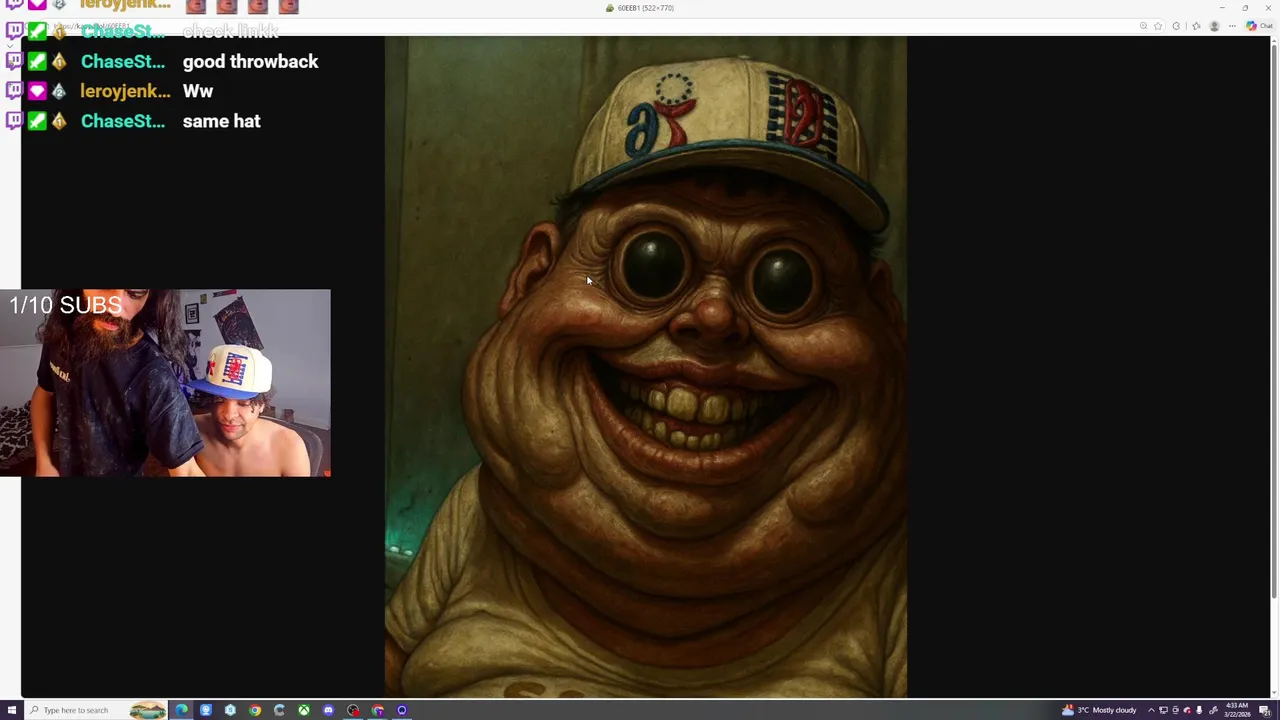Open Google Chrome from the taskbar

click(x=255, y=710)
